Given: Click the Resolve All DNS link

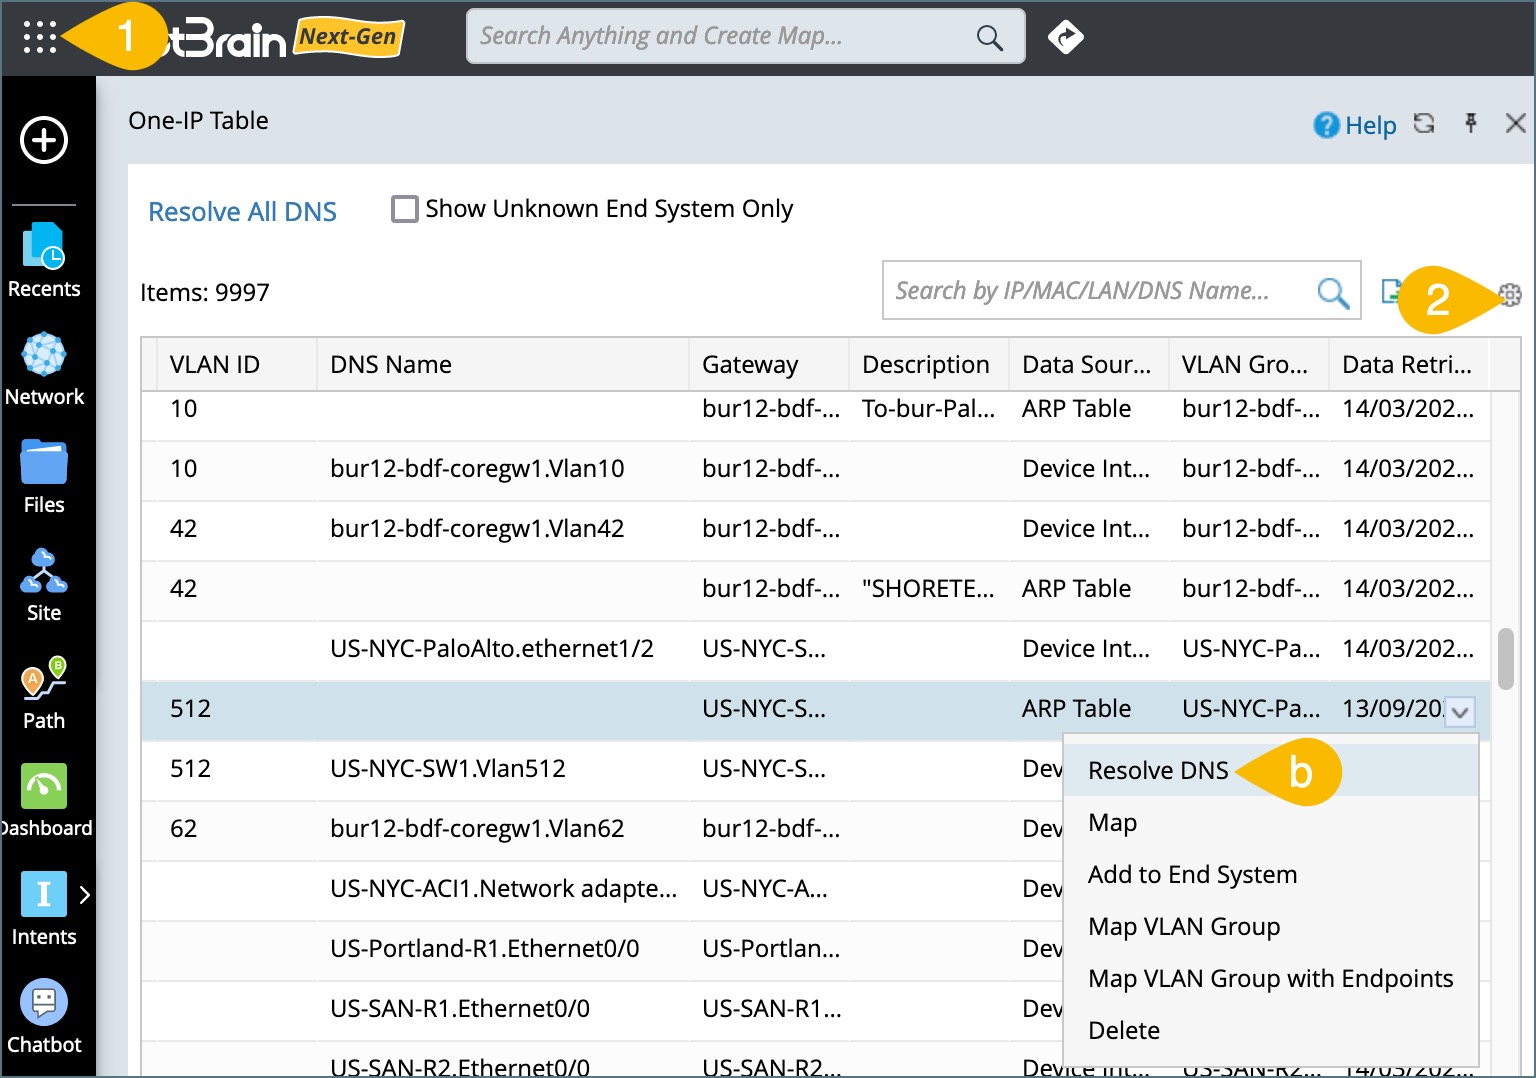Looking at the screenshot, I should [242, 212].
